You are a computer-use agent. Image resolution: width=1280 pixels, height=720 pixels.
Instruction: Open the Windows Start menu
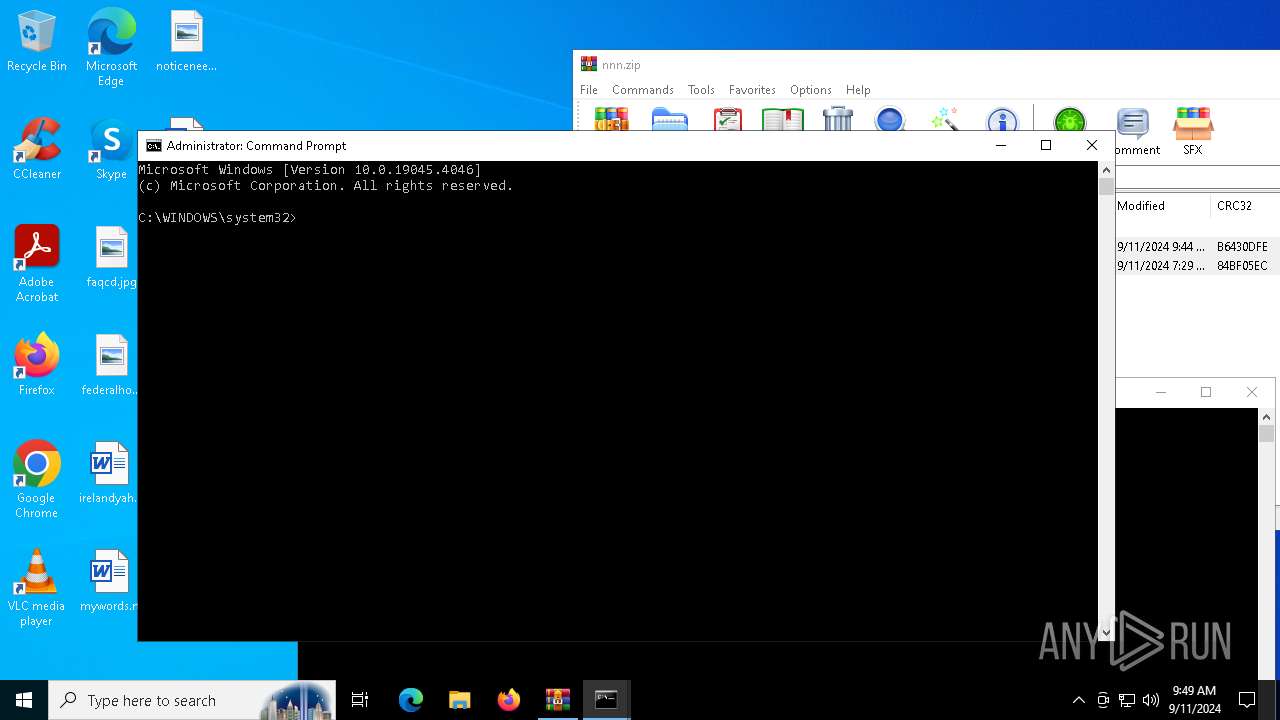(24, 700)
